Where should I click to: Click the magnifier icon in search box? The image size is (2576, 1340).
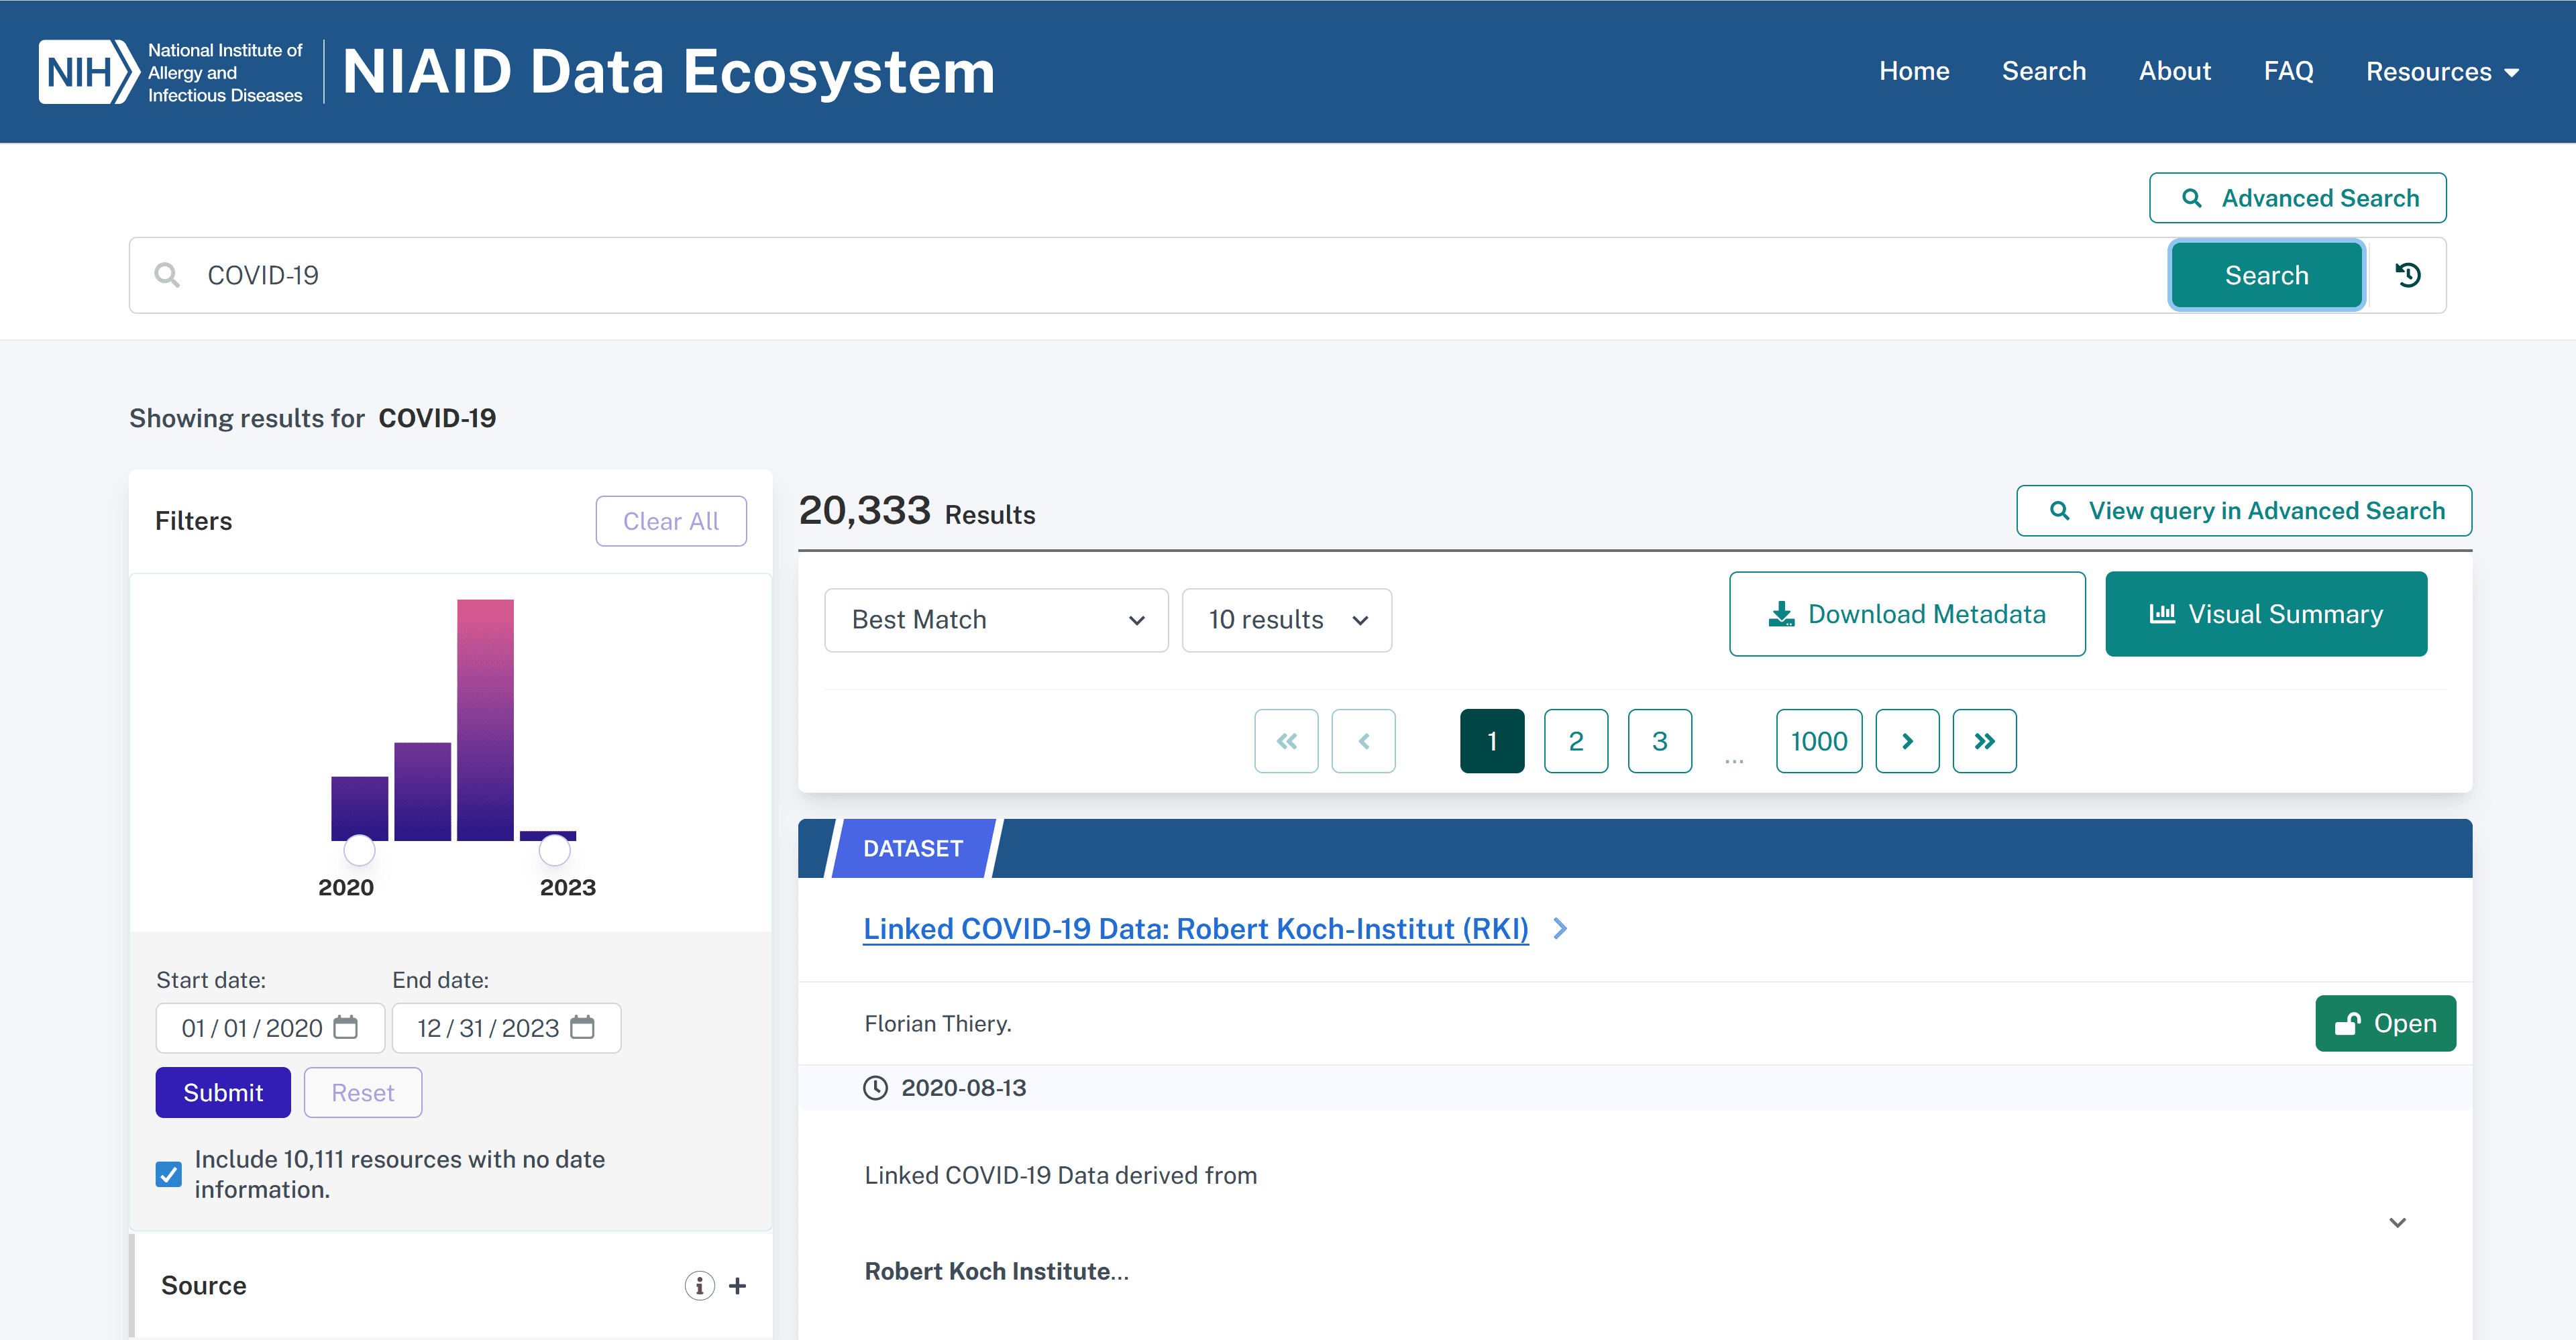pyautogui.click(x=167, y=275)
